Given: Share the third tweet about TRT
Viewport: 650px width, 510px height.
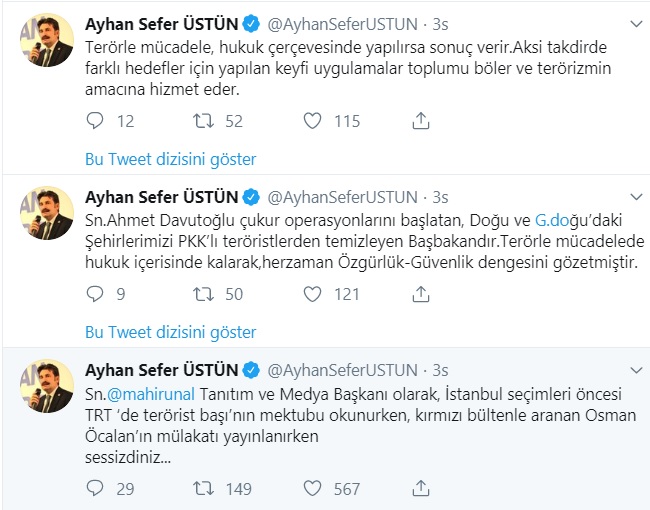Looking at the screenshot, I should (421, 488).
